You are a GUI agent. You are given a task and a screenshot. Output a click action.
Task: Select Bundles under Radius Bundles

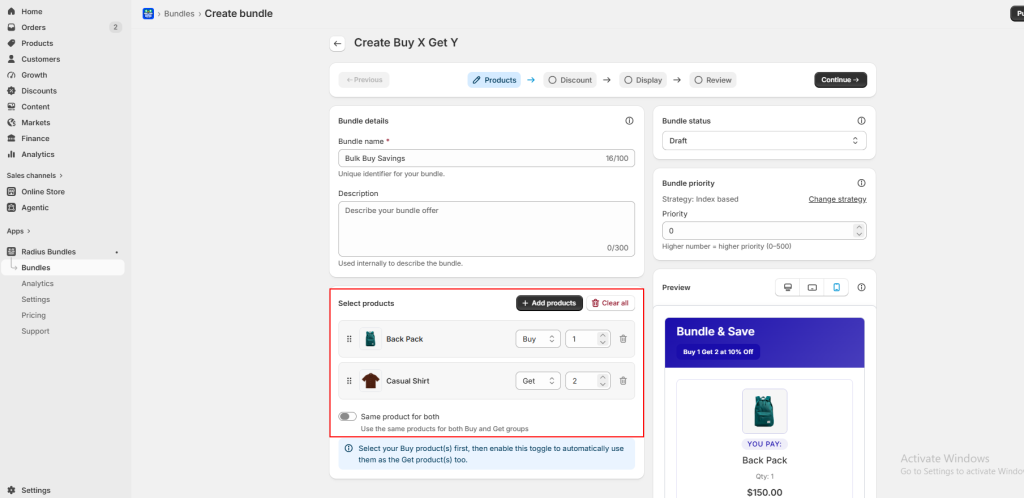35,268
